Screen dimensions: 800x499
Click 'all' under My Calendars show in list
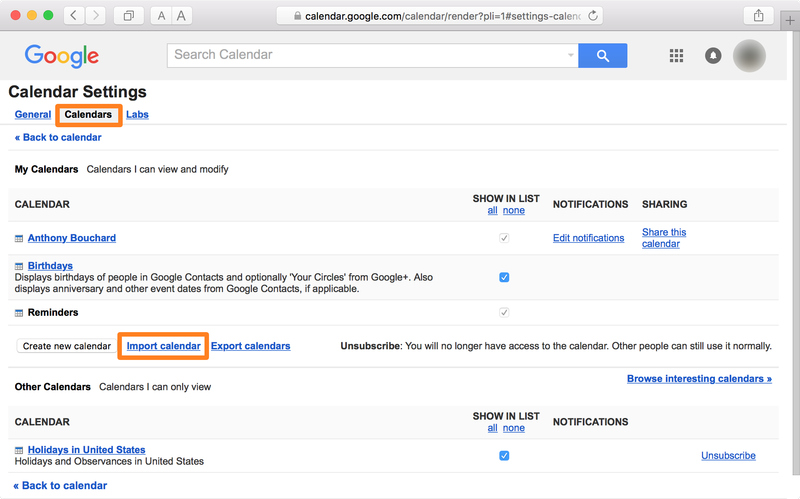pos(492,210)
